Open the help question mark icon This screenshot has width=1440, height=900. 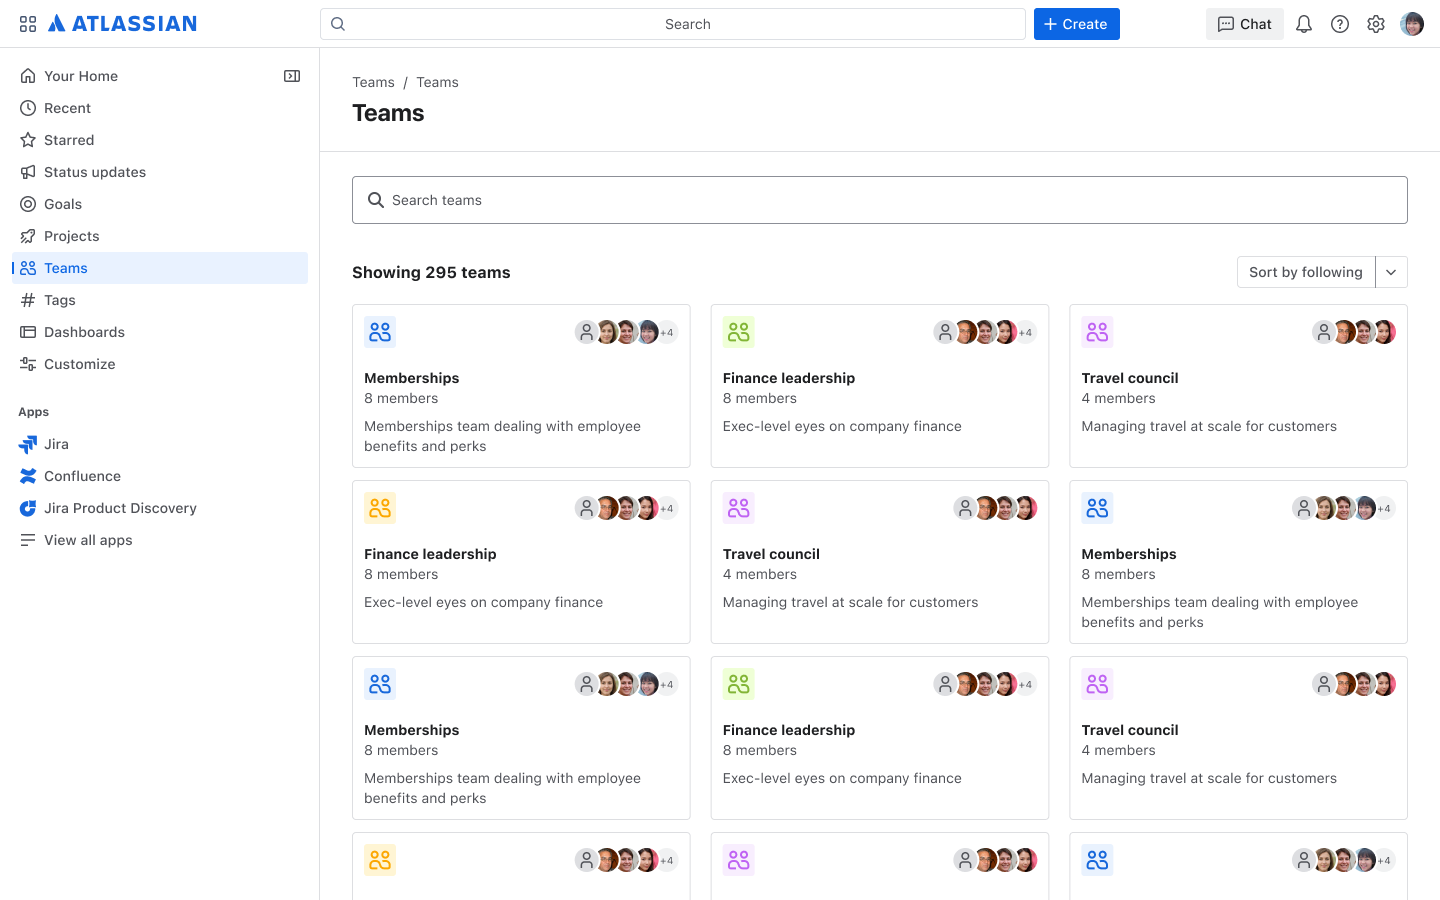(x=1340, y=23)
